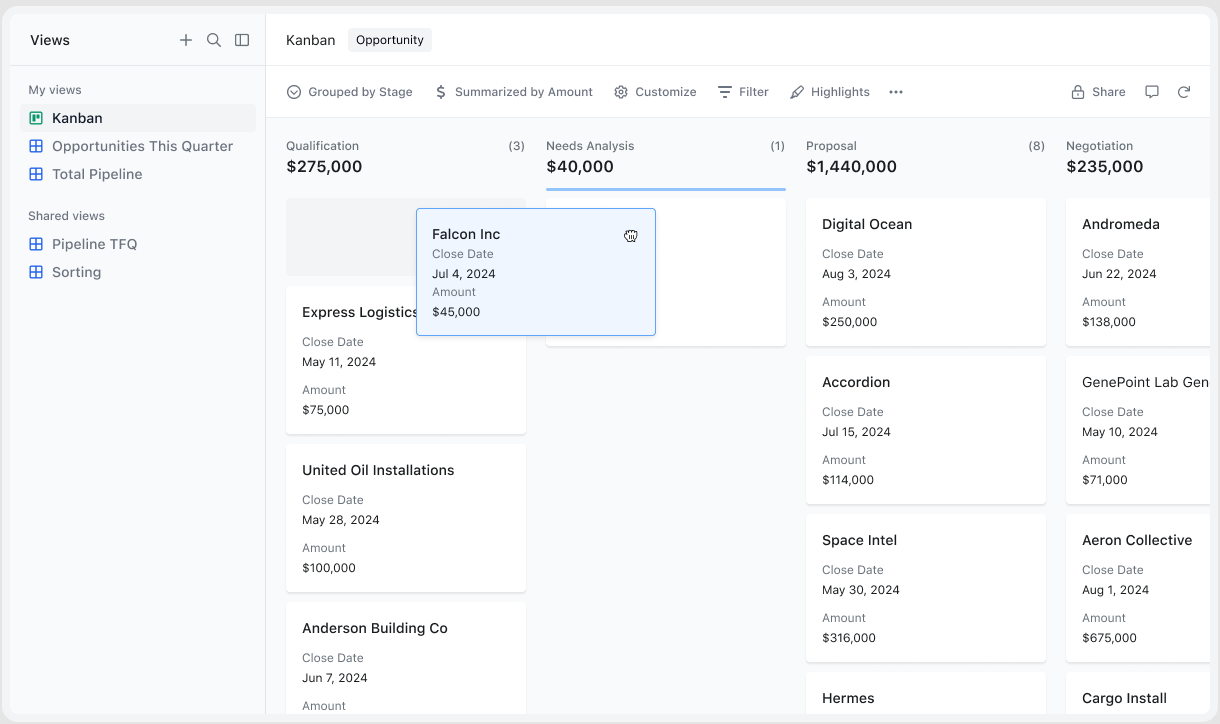The height and width of the screenshot is (724, 1220).
Task: Click the Highlights pen icon
Action: point(797,92)
